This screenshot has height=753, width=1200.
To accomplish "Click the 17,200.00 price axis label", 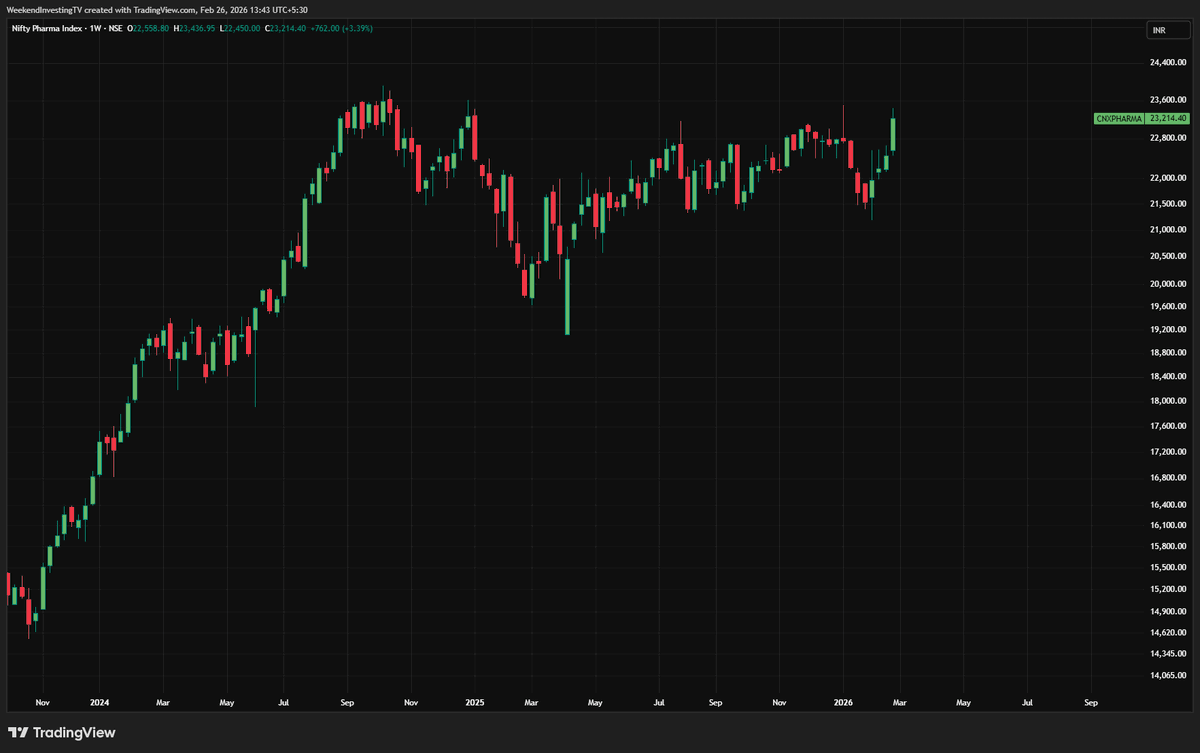I will coord(1168,452).
